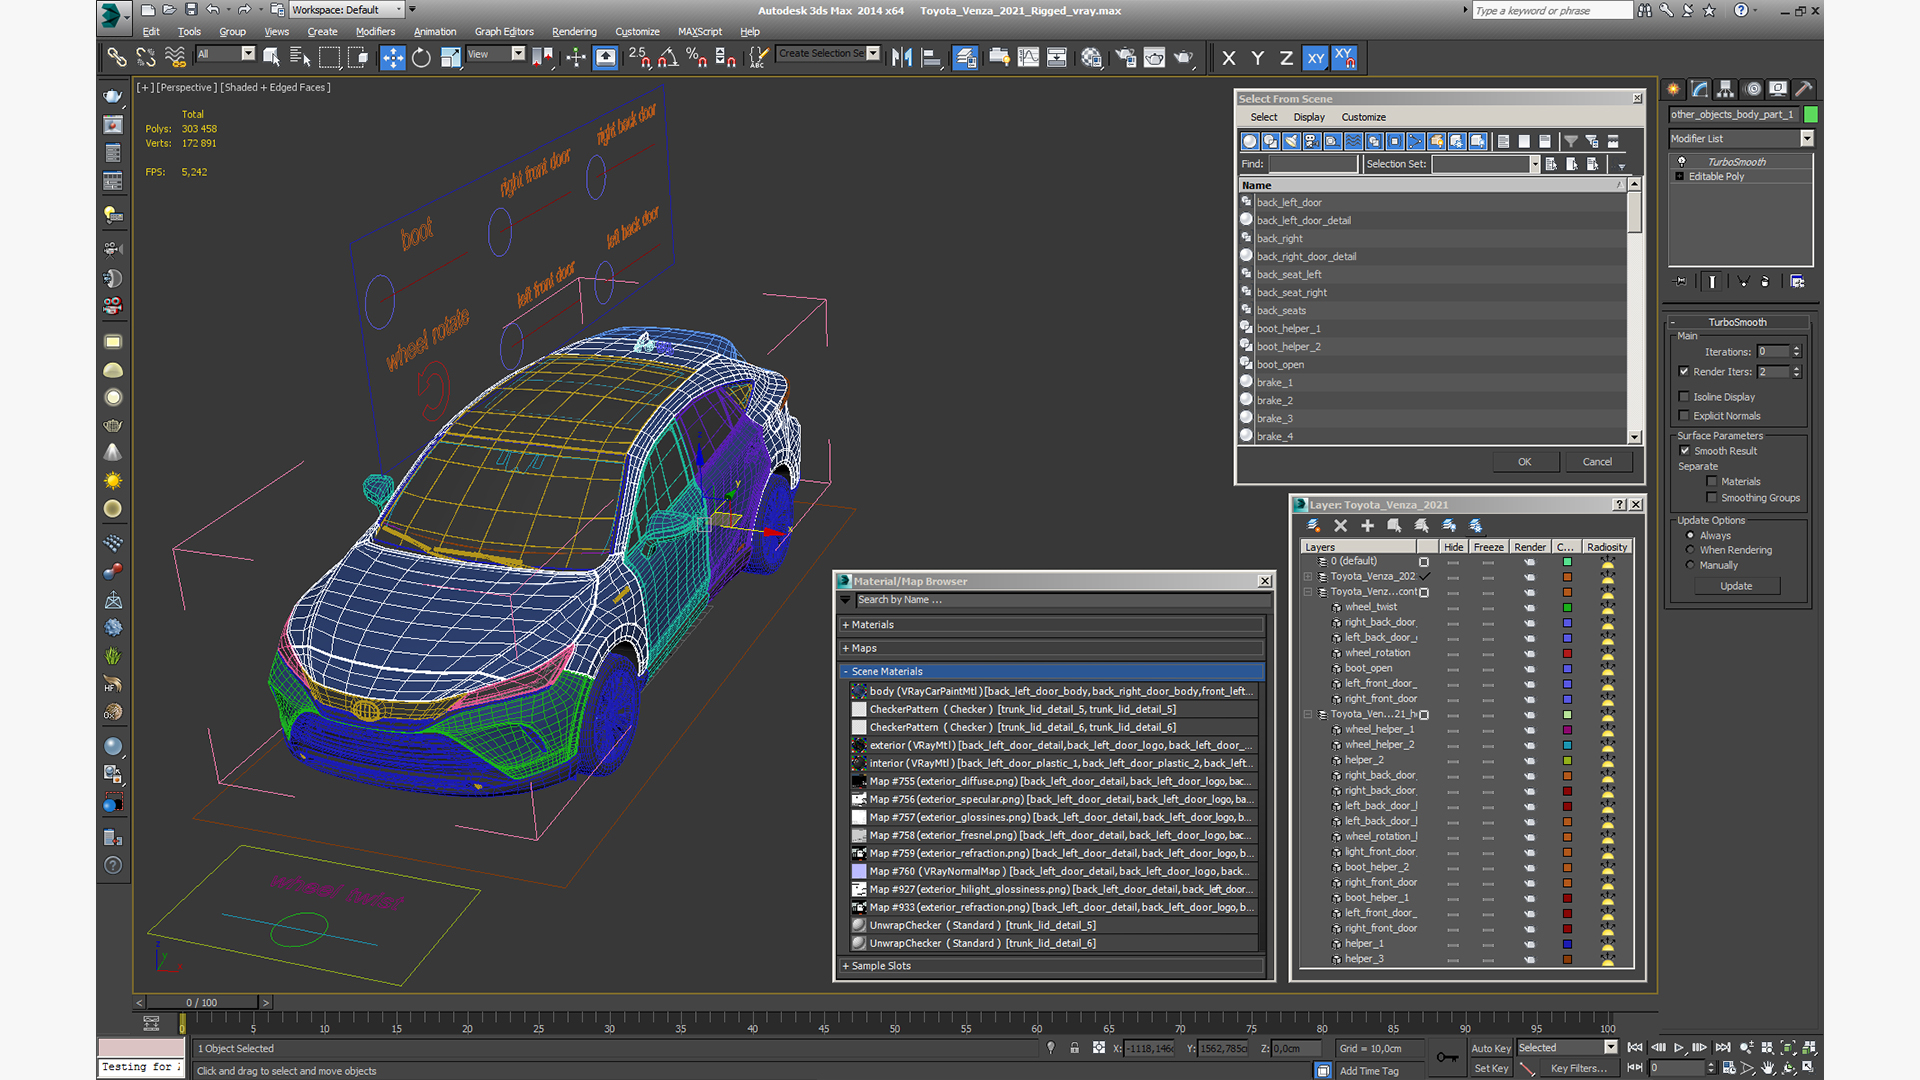This screenshot has height=1080, width=1920.
Task: Click the Set Keys key icon
Action: pyautogui.click(x=1447, y=1057)
